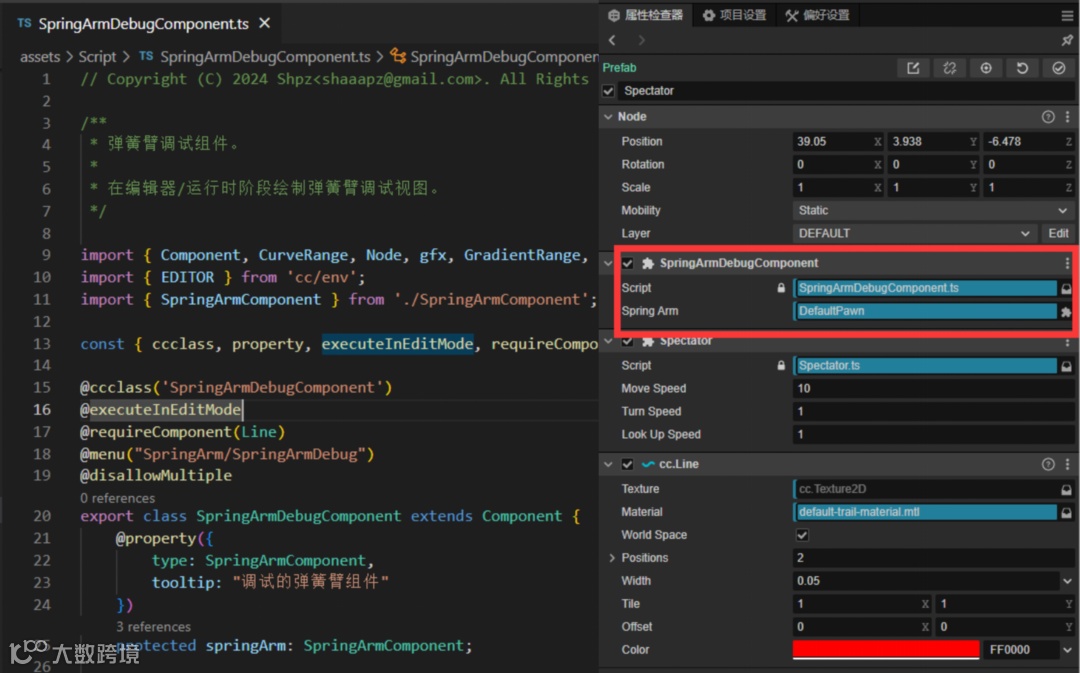
Task: Toggle the World Space checkbox
Action: [802, 535]
